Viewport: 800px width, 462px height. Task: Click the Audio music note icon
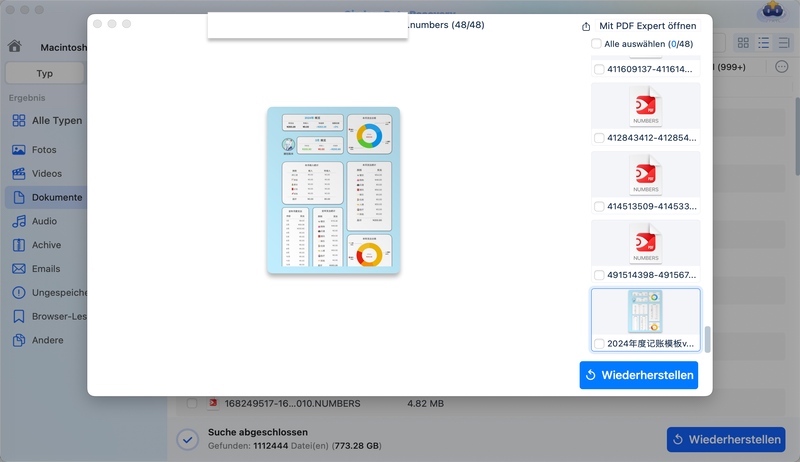(19, 221)
